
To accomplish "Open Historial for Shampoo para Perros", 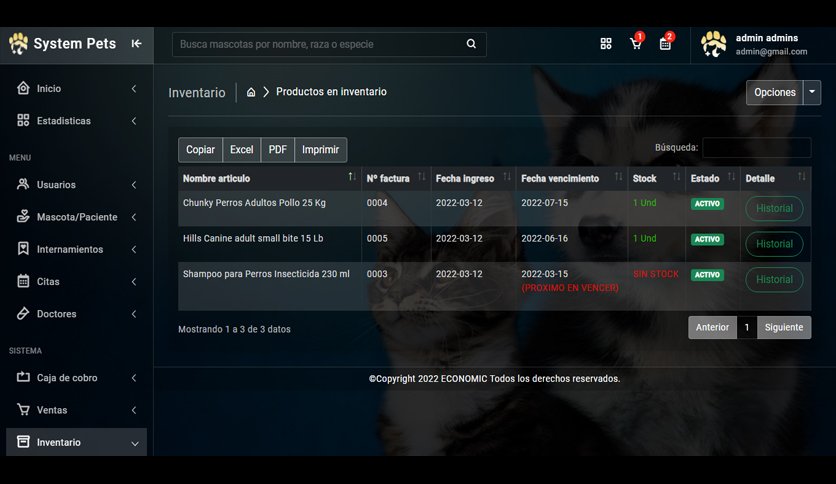I will click(x=774, y=279).
